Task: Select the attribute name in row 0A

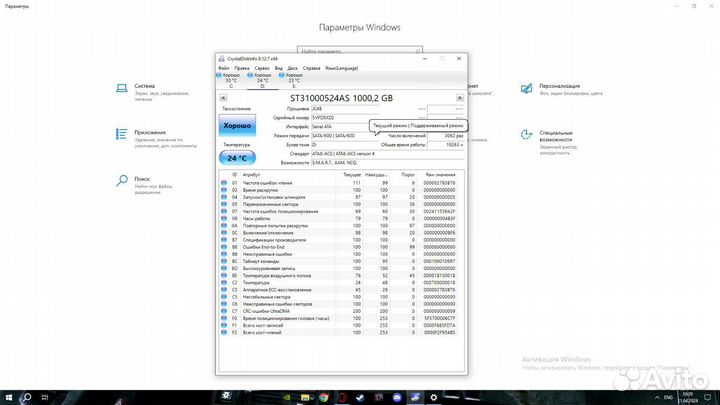Action: (x=276, y=225)
